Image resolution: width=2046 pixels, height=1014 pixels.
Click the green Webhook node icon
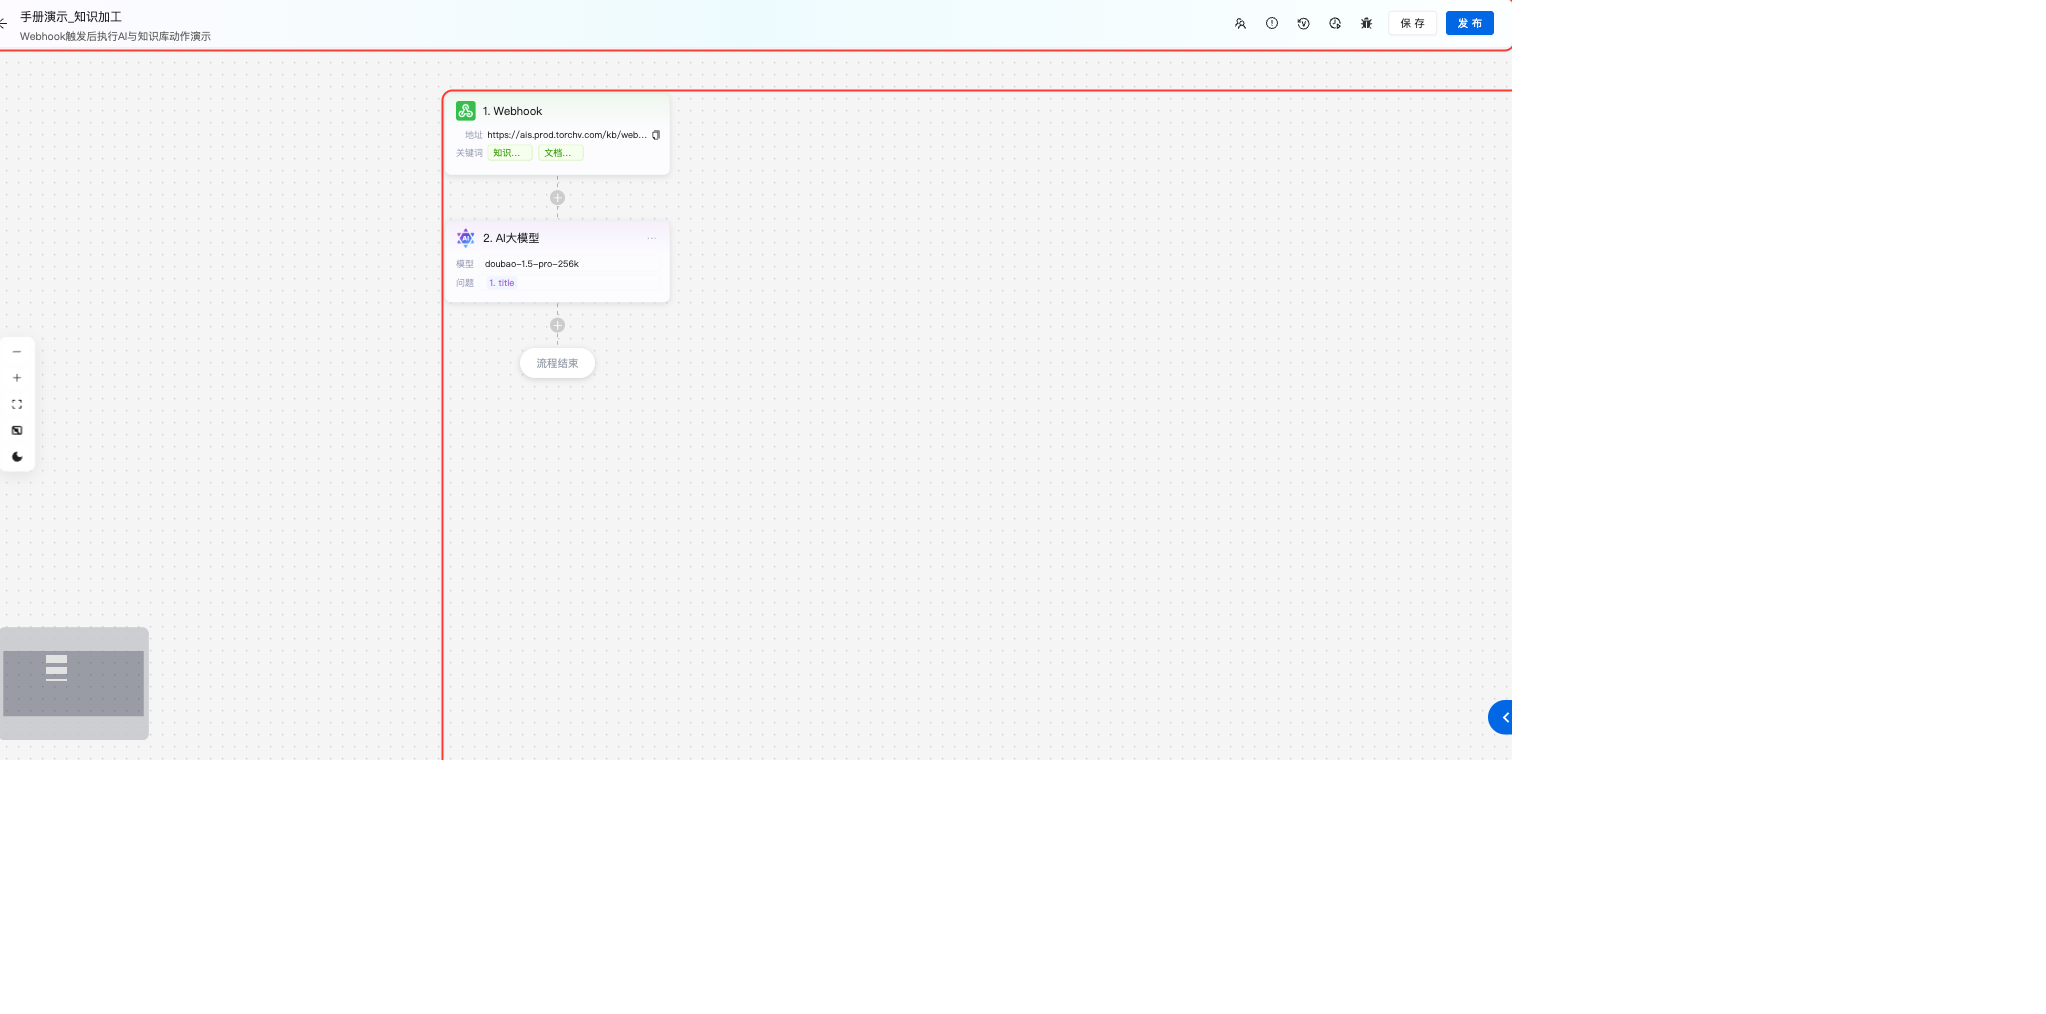[x=466, y=111]
